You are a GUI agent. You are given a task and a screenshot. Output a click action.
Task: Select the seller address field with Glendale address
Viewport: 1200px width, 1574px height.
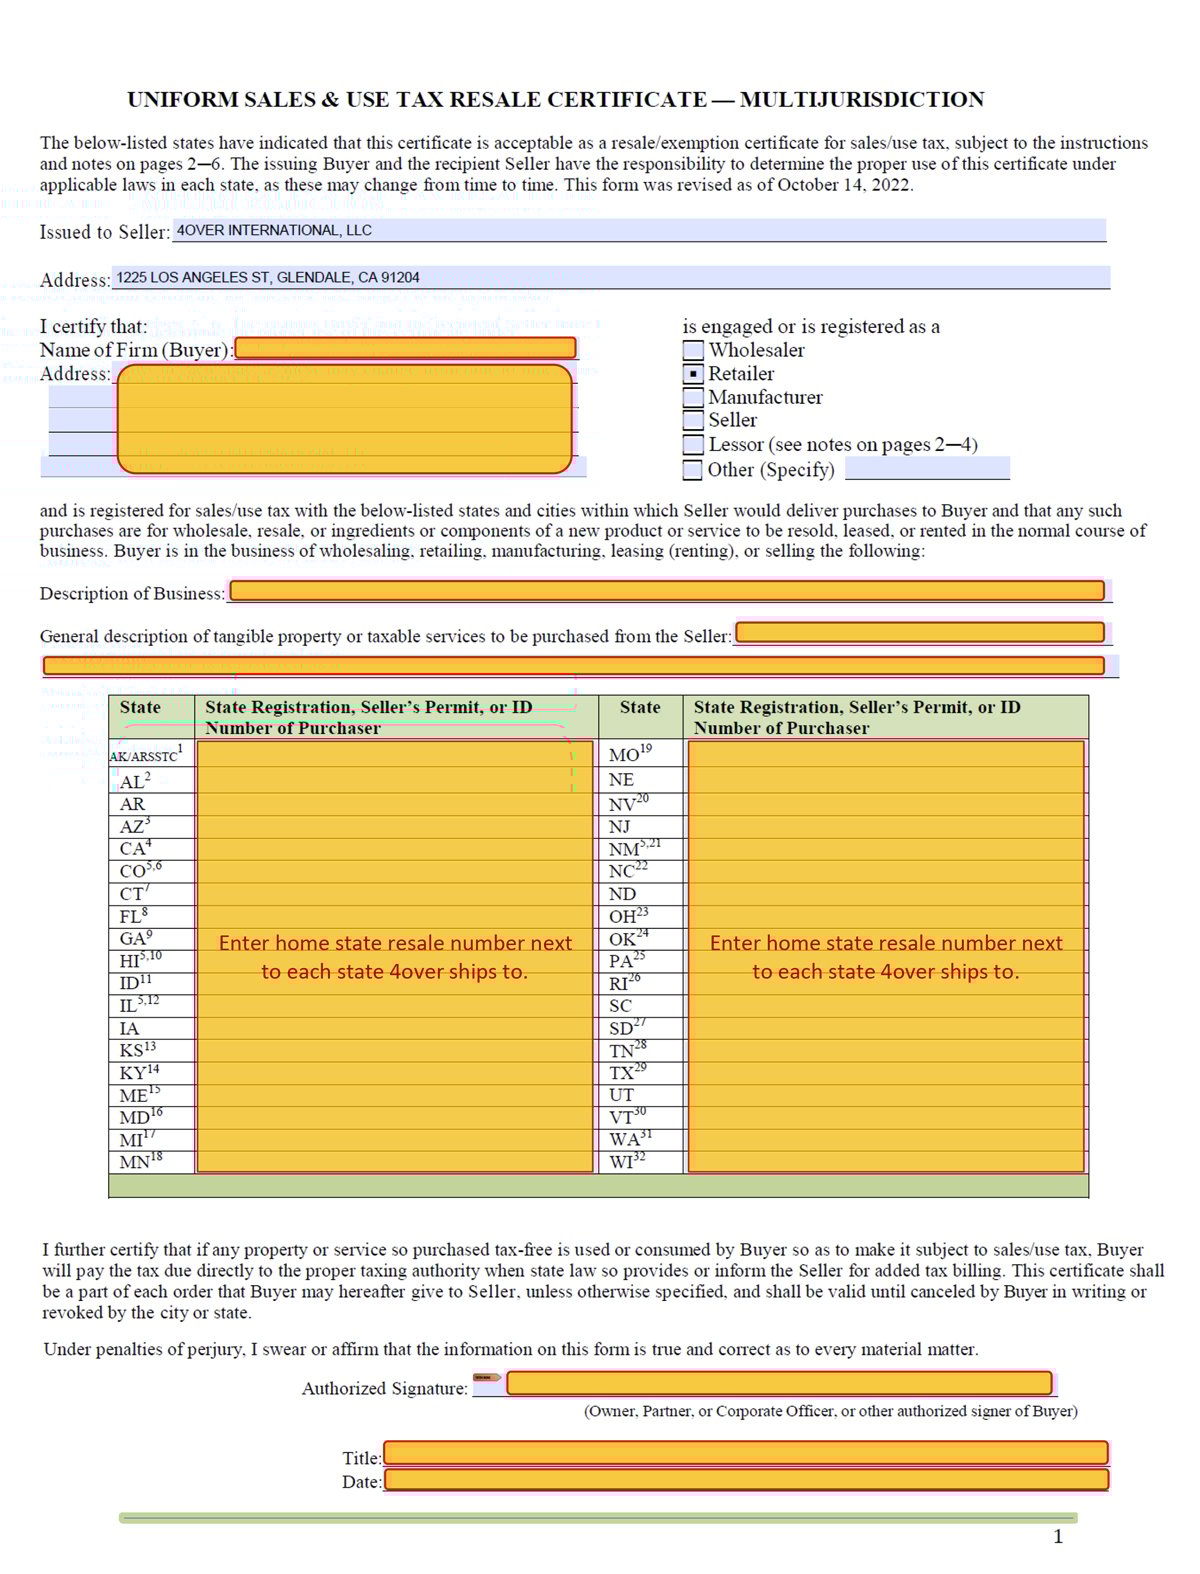(610, 278)
